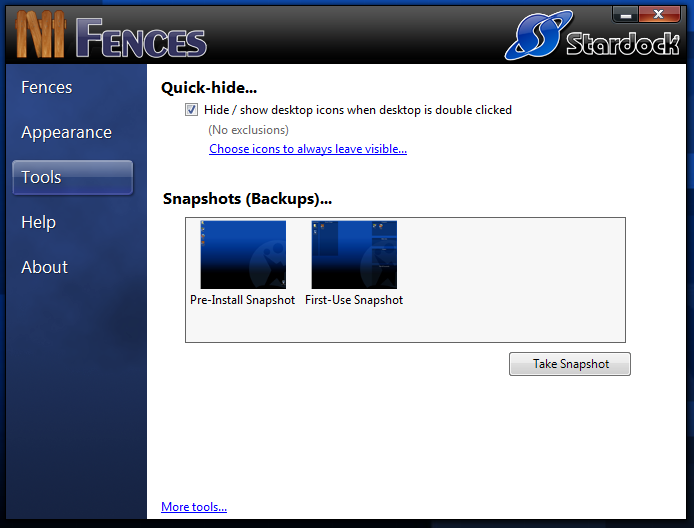Select the First-Use Snapshot thumbnail
Screen dimensions: 694x528
[x=354, y=254]
